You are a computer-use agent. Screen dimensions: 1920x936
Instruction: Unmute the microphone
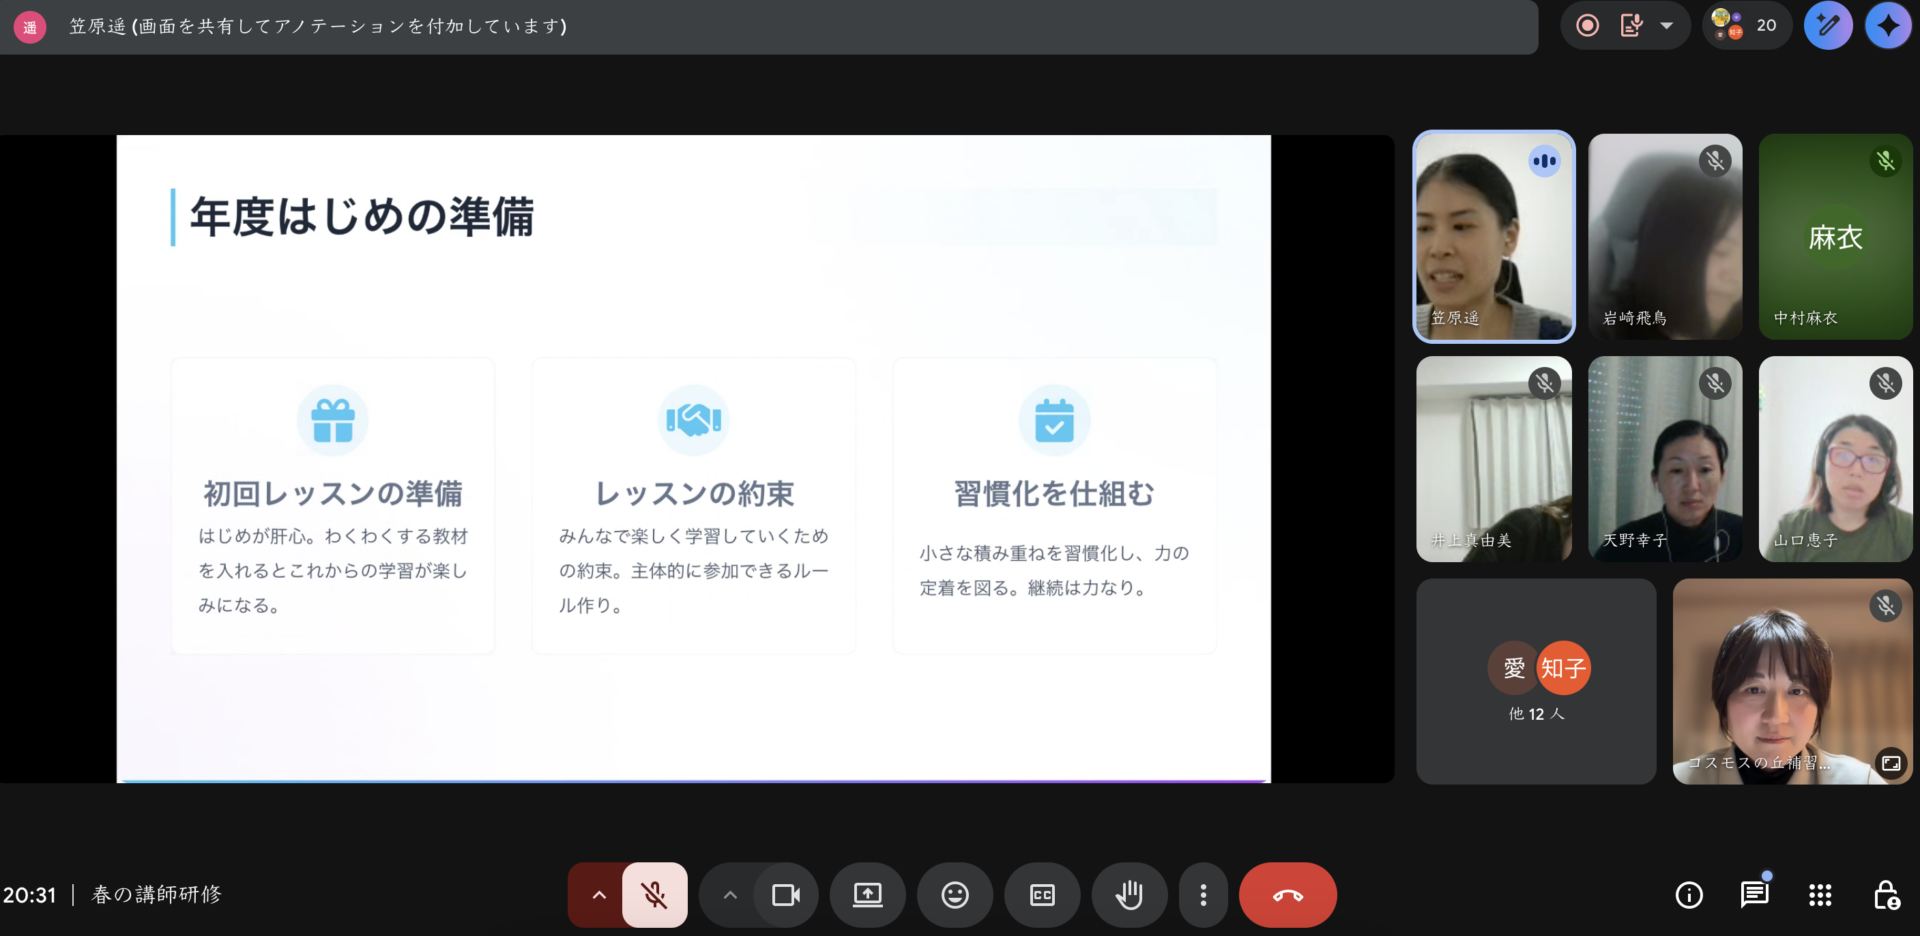click(x=655, y=895)
